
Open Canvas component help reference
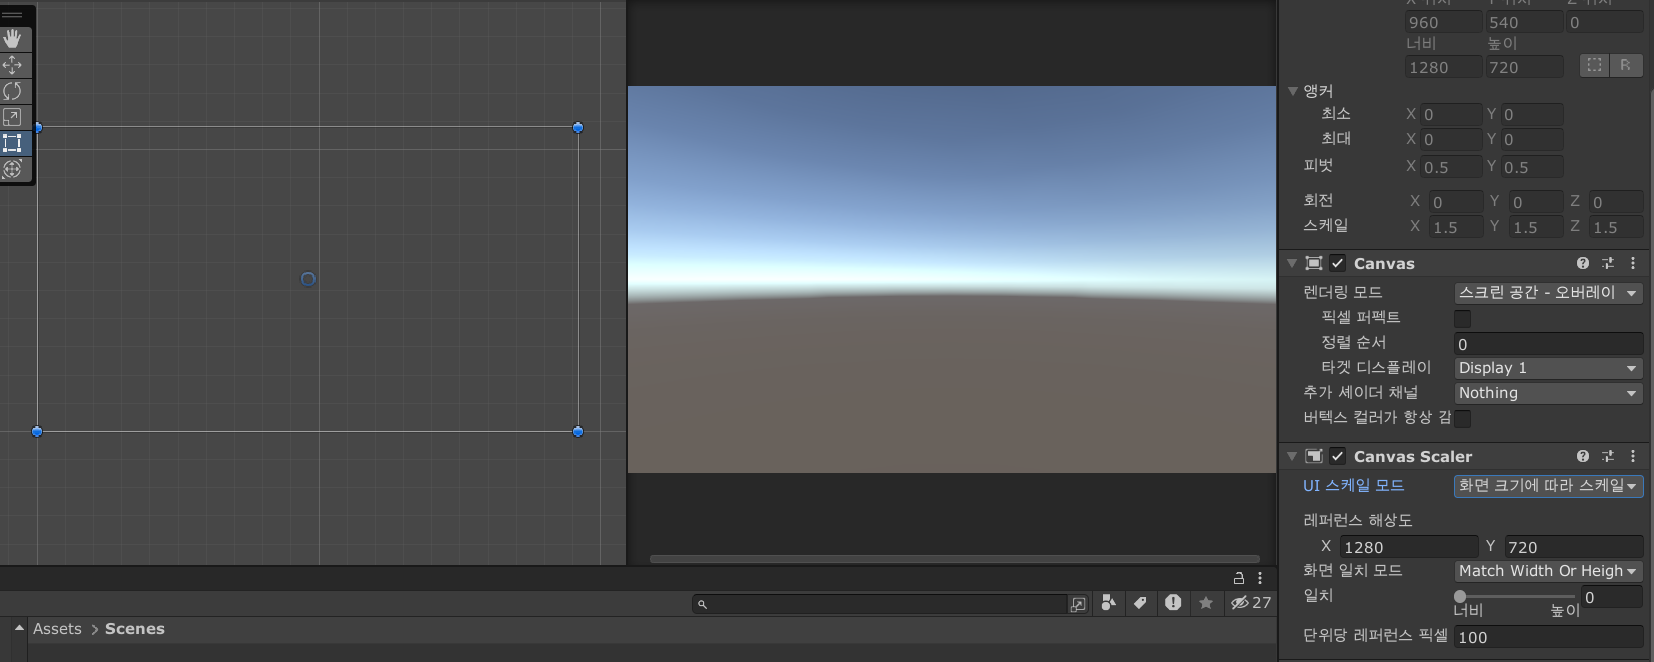tap(1583, 263)
